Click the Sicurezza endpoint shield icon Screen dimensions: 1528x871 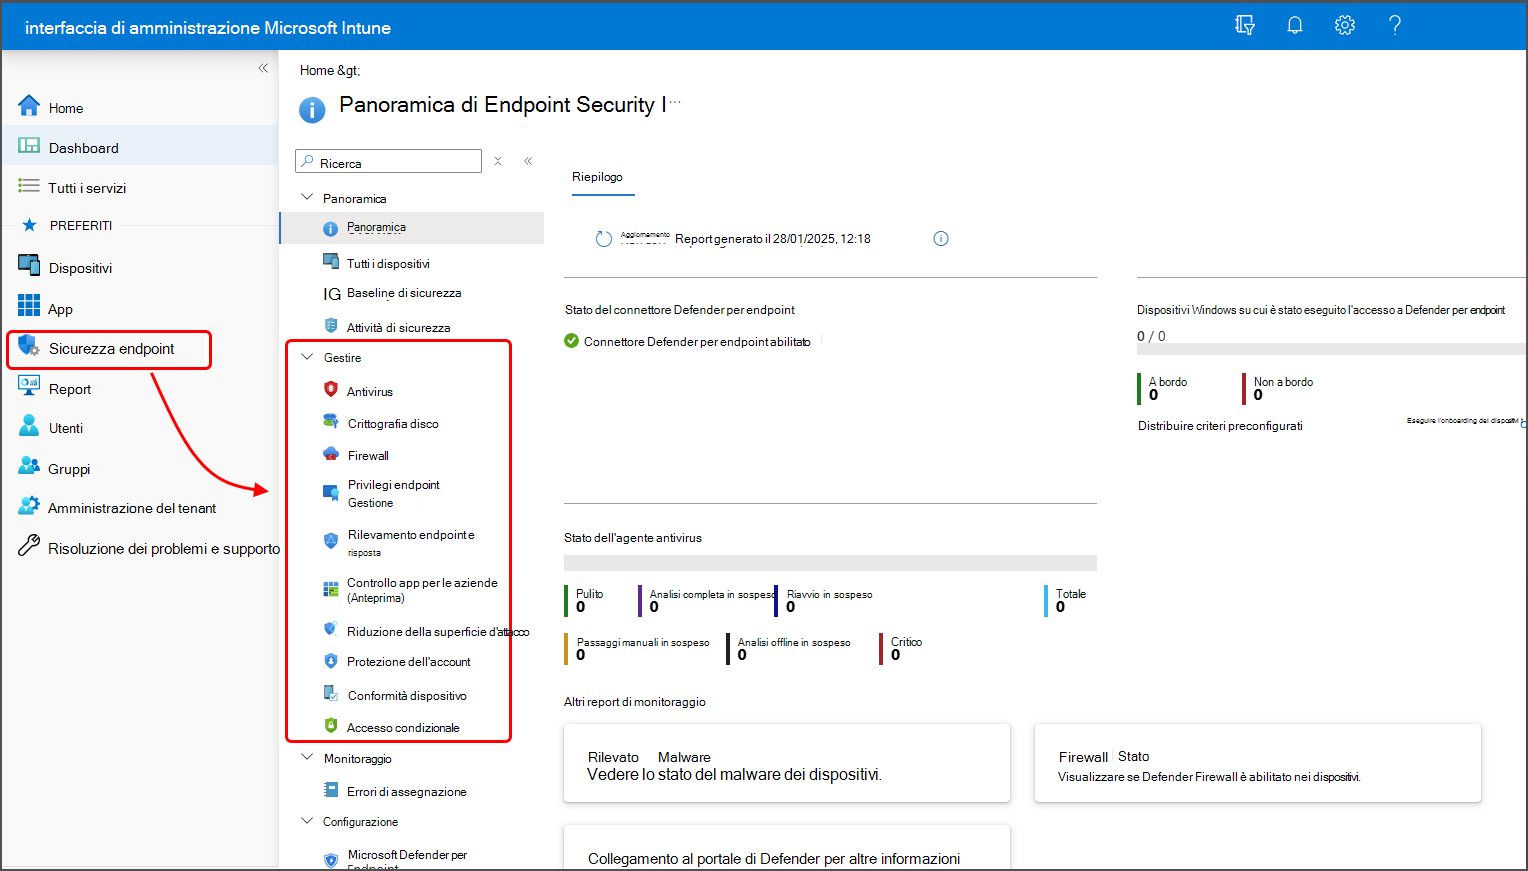tap(28, 347)
